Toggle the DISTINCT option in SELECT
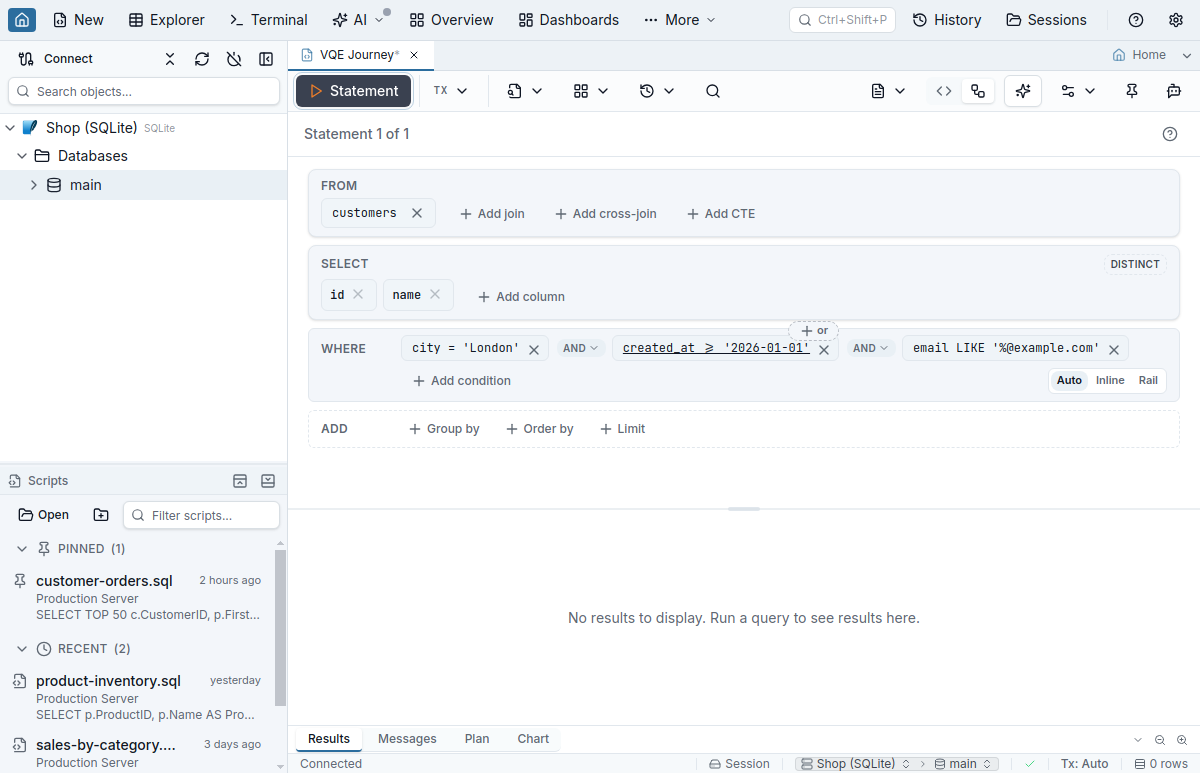This screenshot has height=773, width=1200. pyautogui.click(x=1135, y=264)
